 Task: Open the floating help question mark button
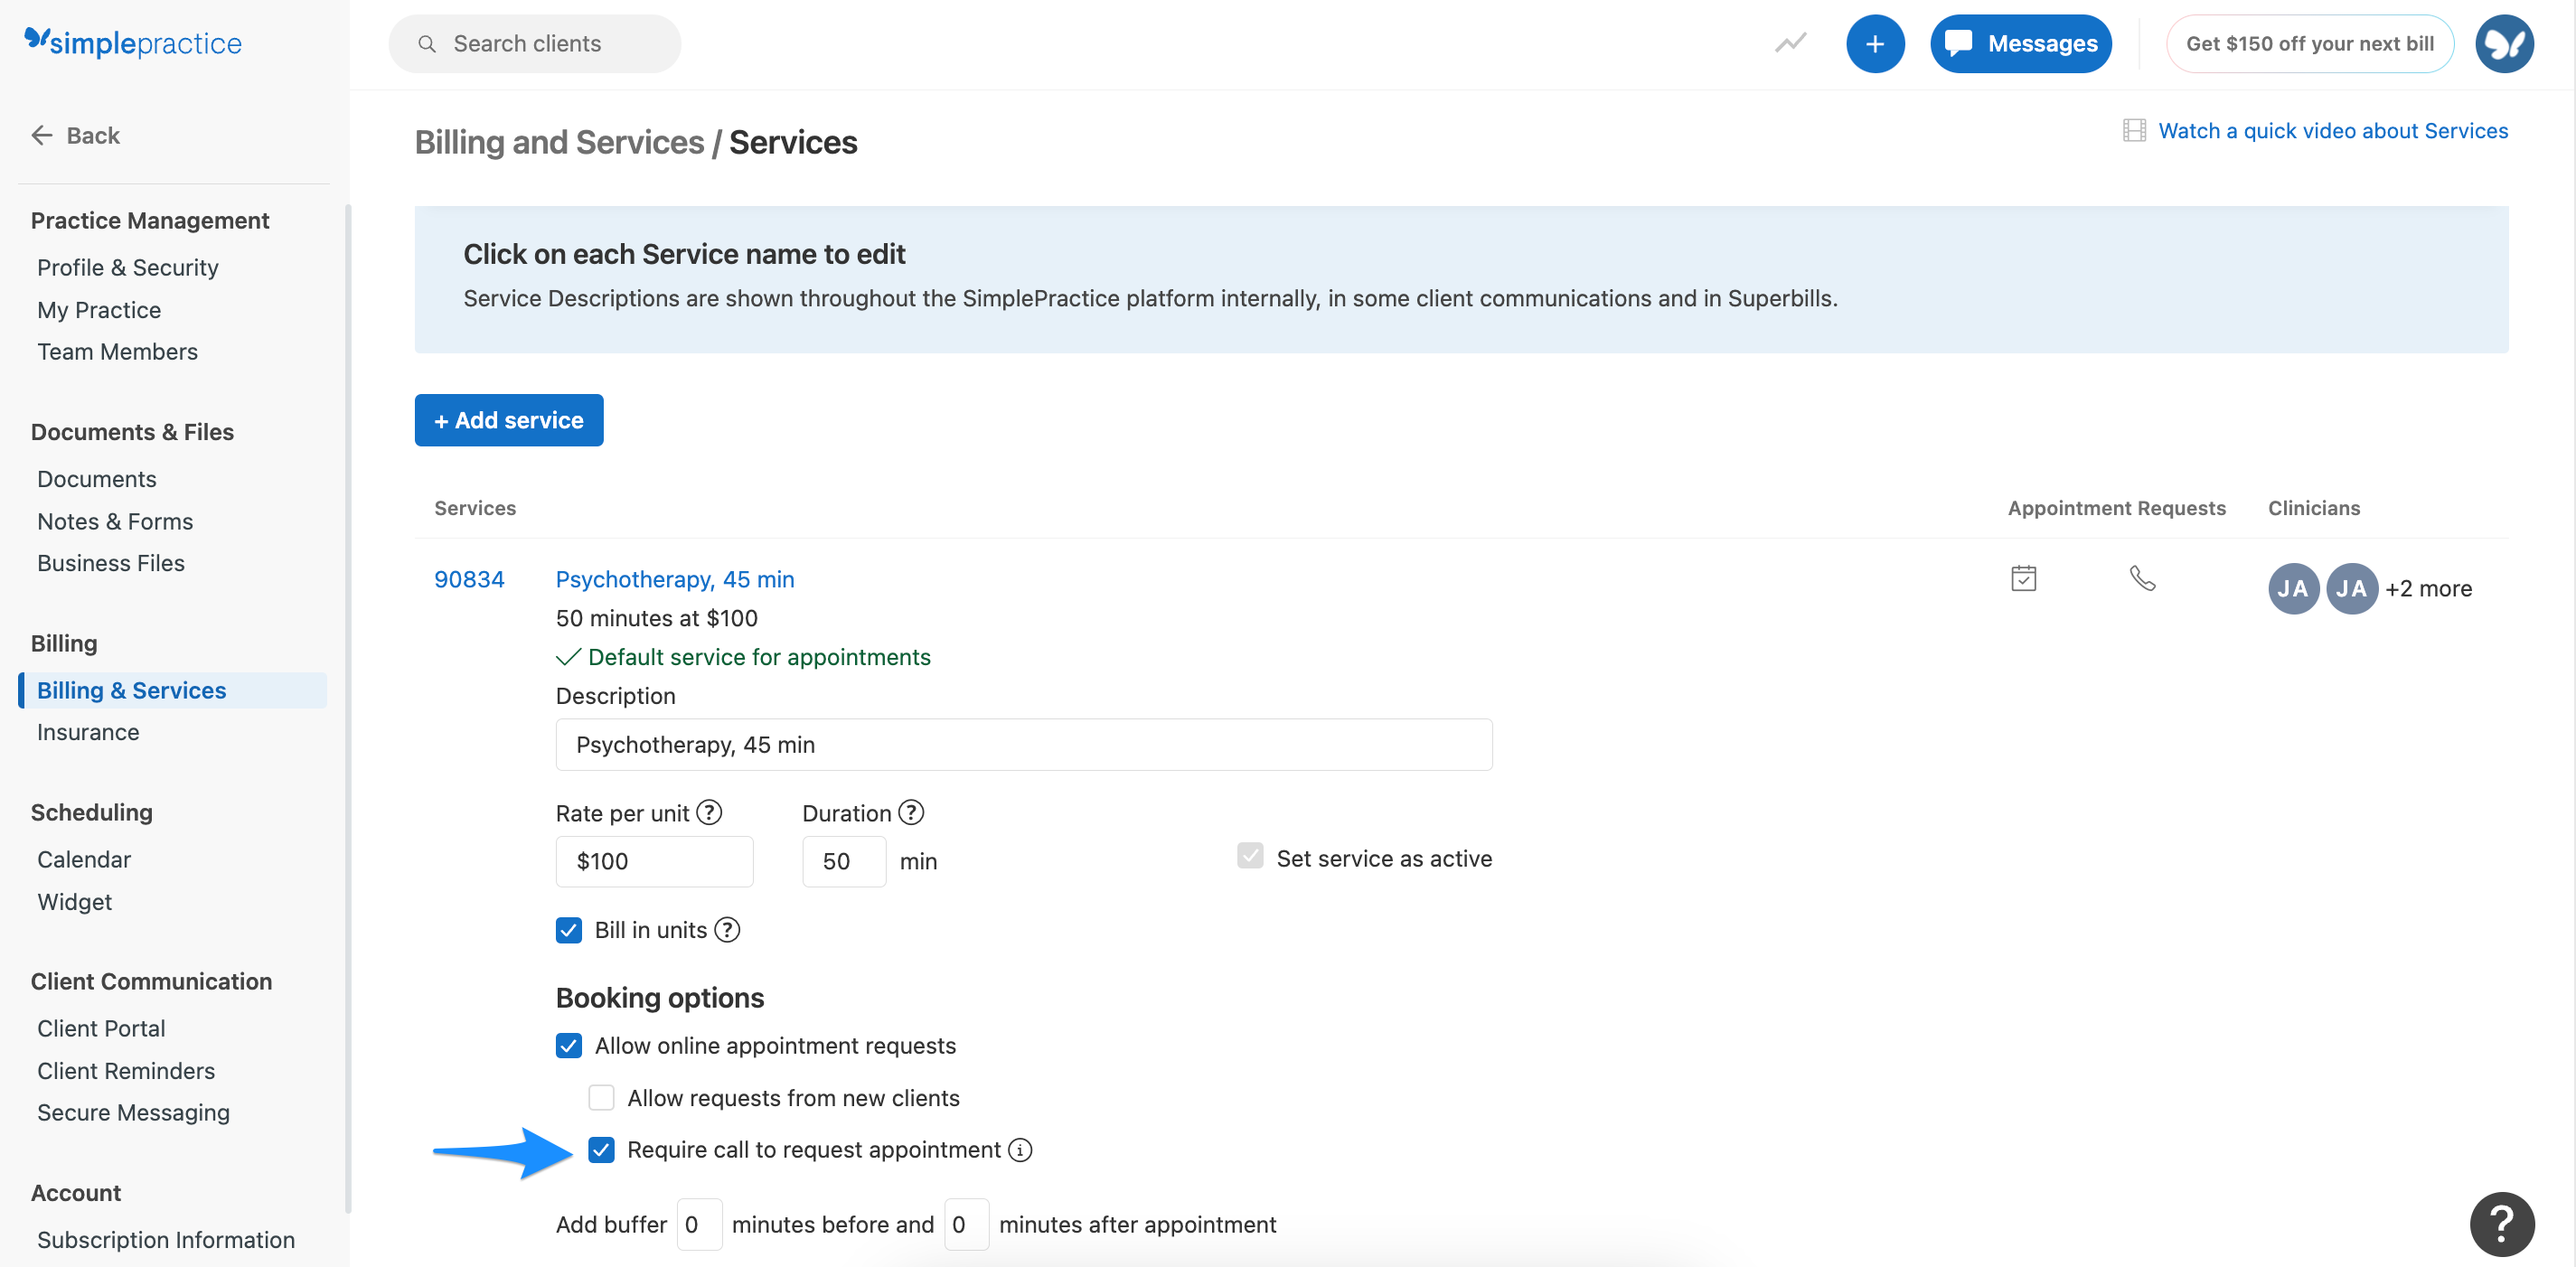point(2502,1222)
